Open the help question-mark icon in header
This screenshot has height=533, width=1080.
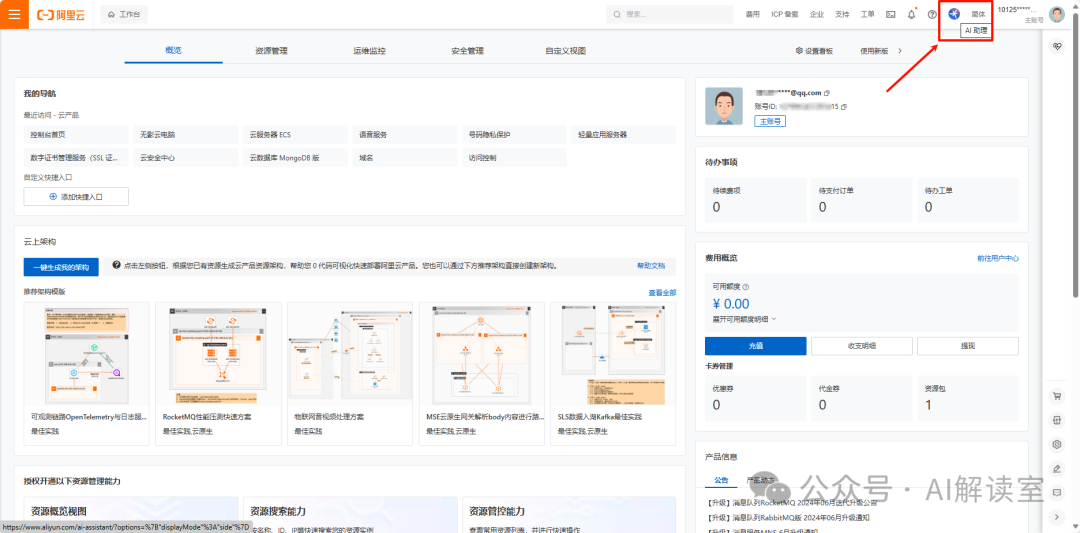933,14
